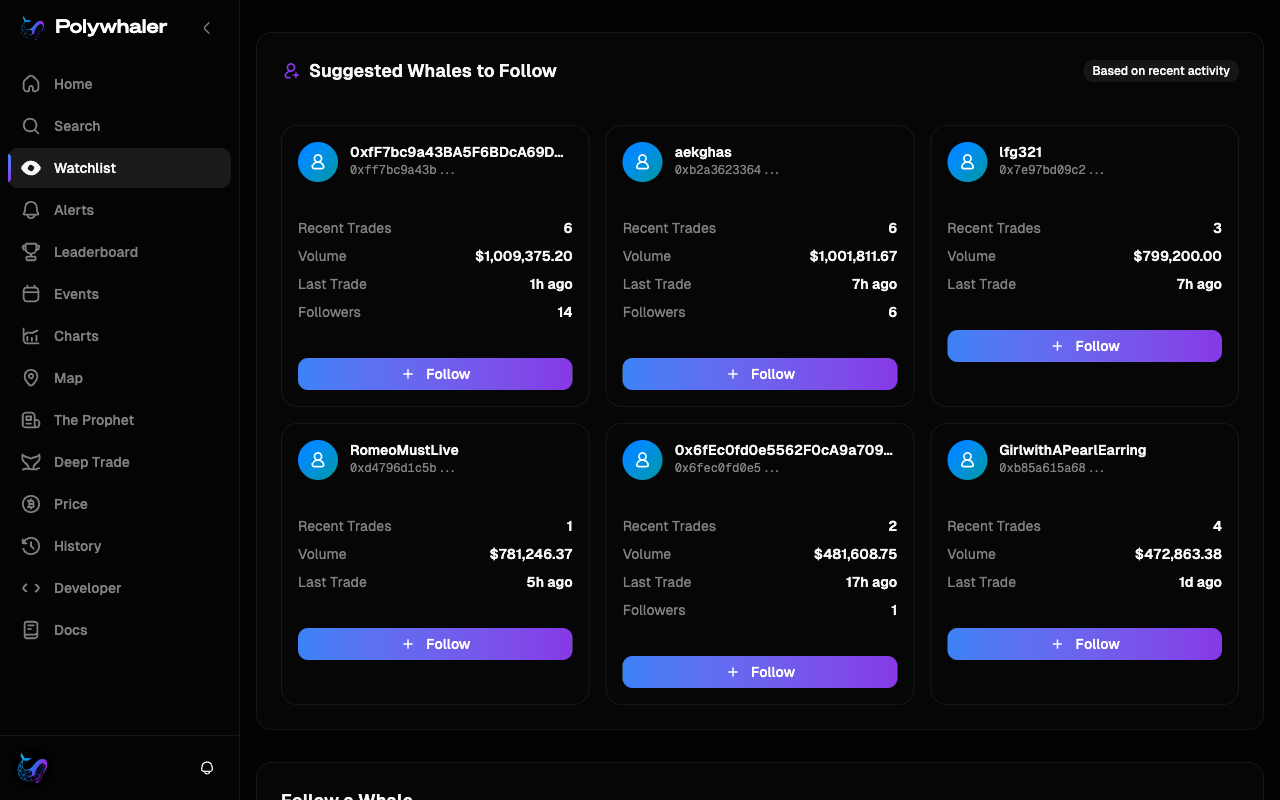Viewport: 1280px width, 800px height.
Task: Click aekghas profile avatar icon
Action: [x=643, y=162]
